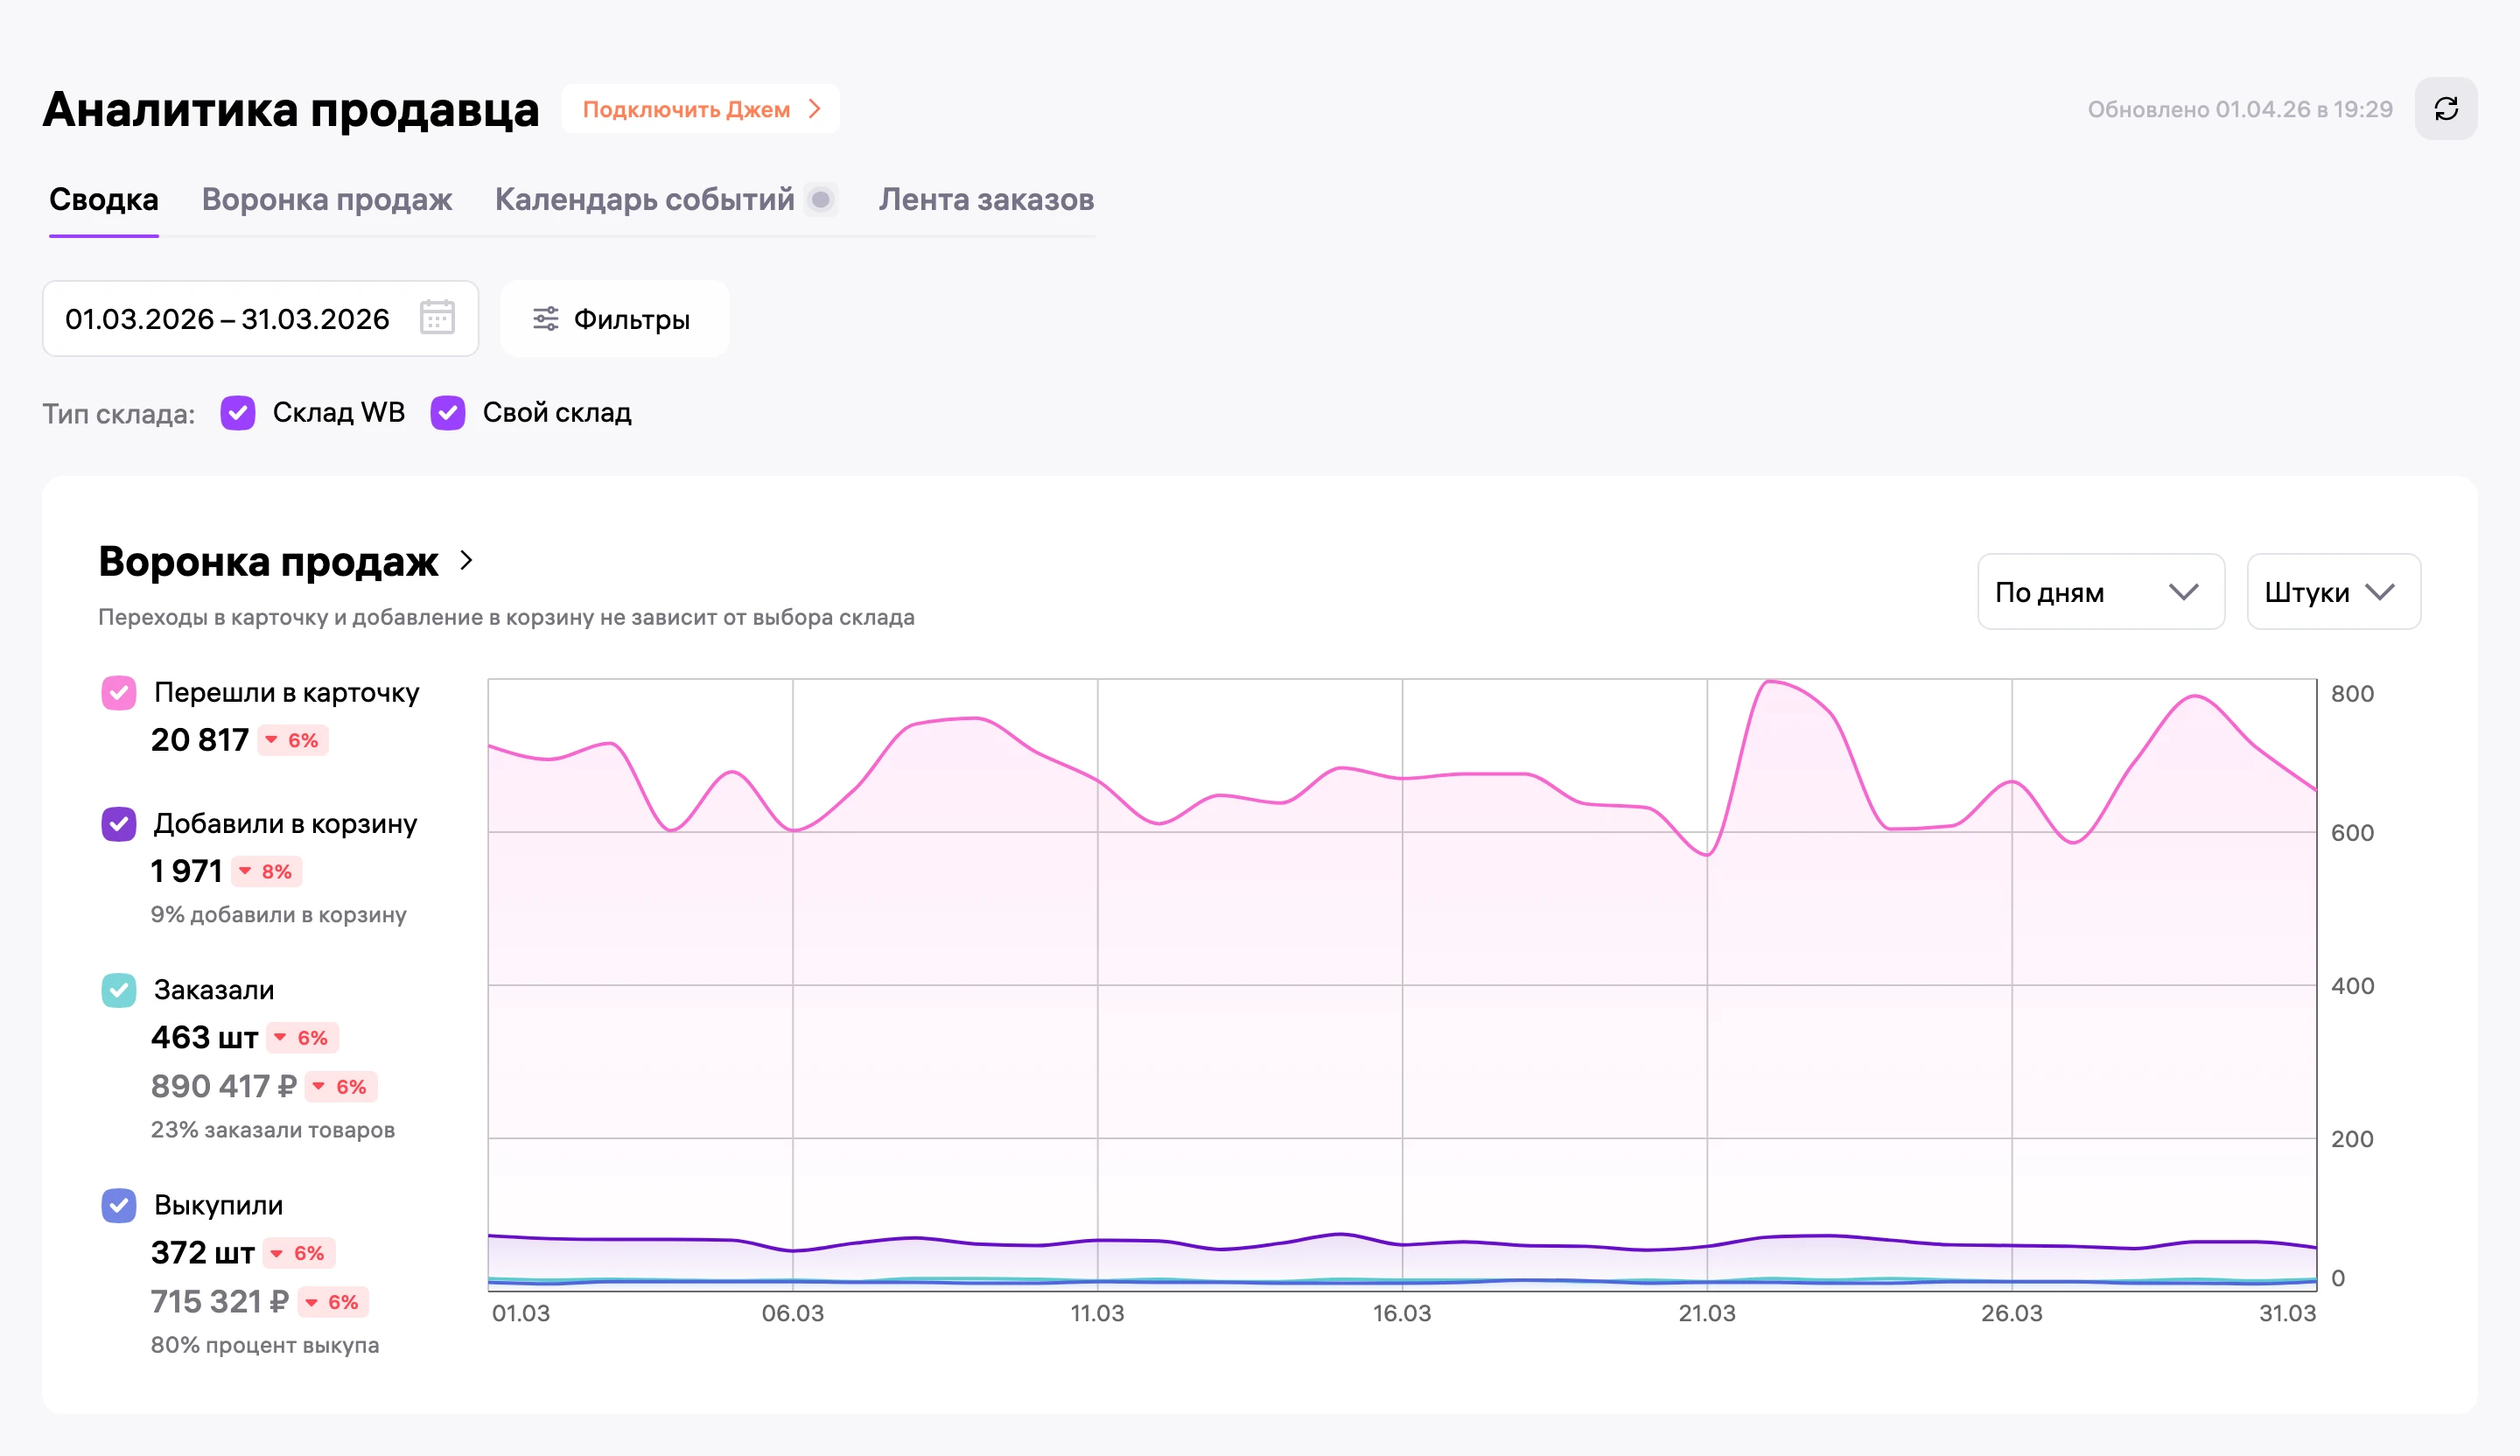Viewport: 2520px width, 1456px height.
Task: Click the 06.03 date label on chart axis
Action: coord(793,1313)
